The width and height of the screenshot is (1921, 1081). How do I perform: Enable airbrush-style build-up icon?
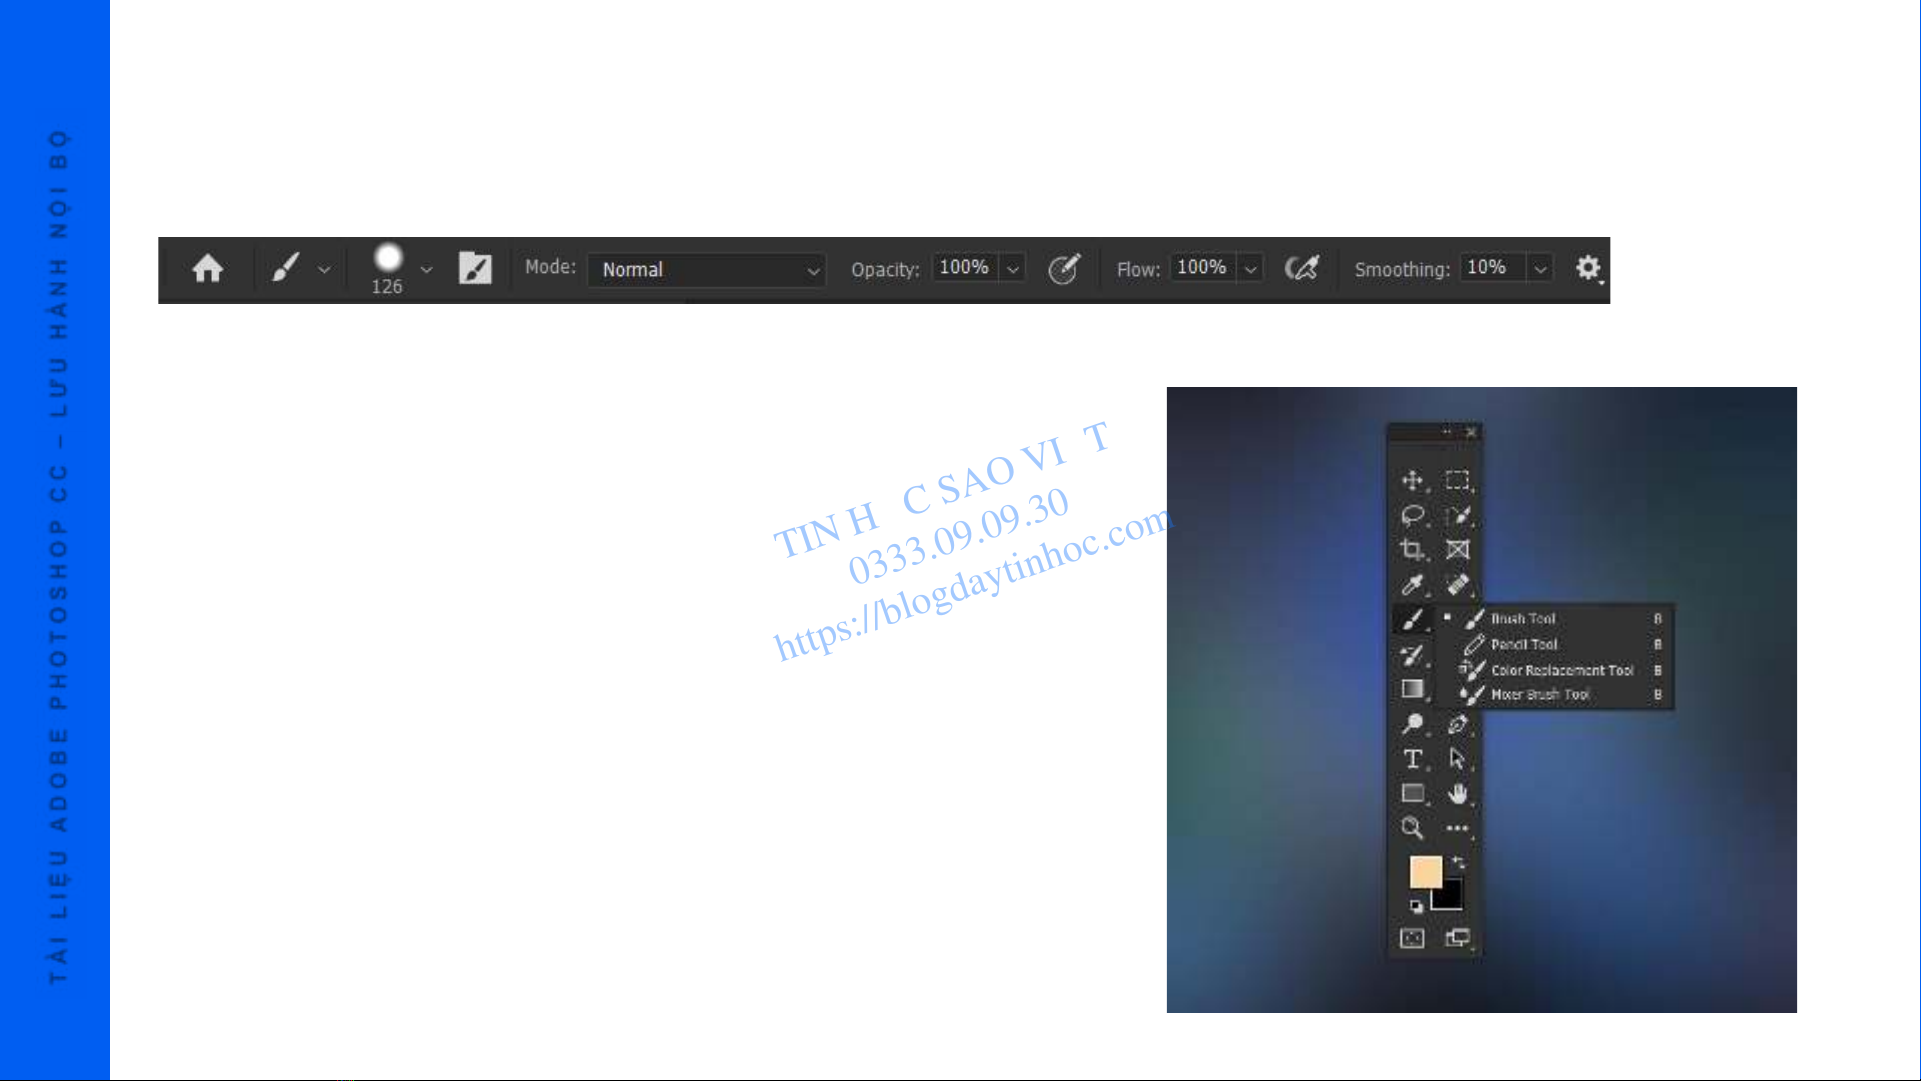pyautogui.click(x=1301, y=268)
